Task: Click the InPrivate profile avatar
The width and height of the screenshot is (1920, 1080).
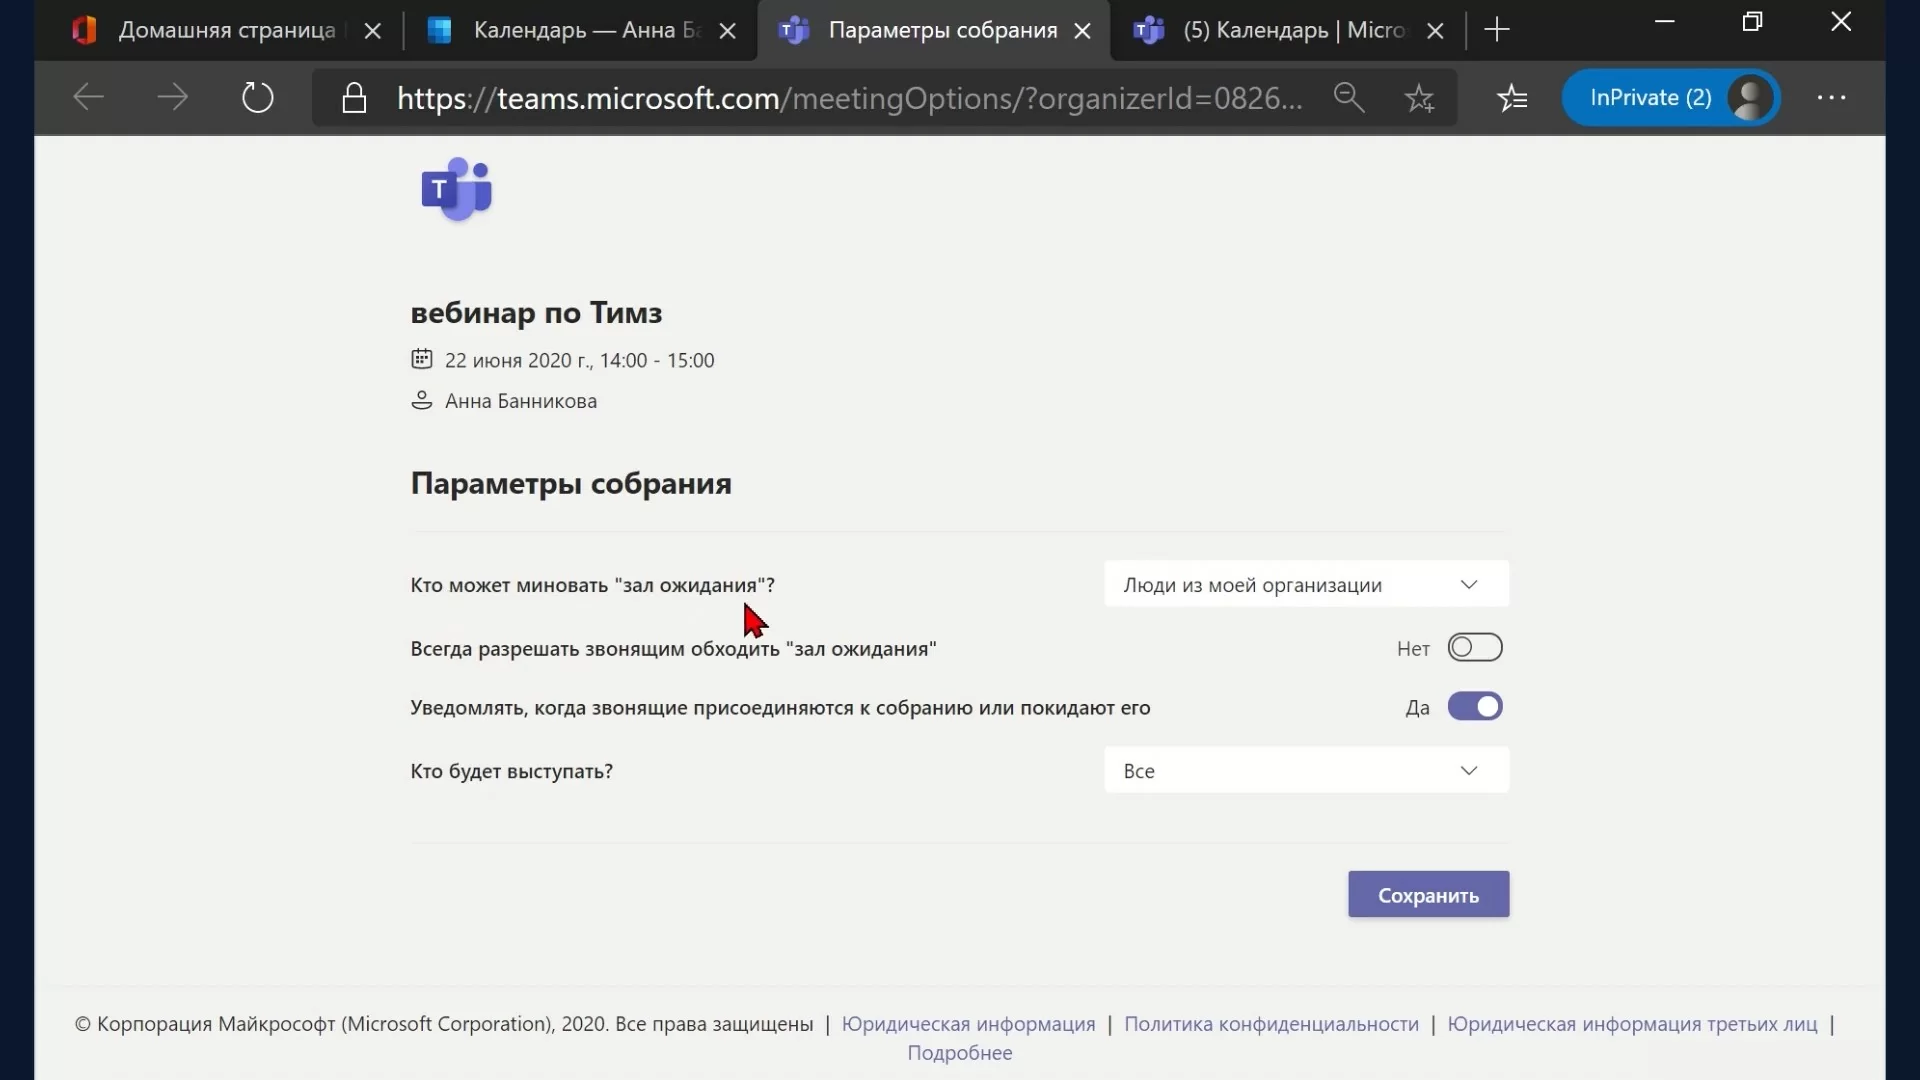Action: (1750, 97)
